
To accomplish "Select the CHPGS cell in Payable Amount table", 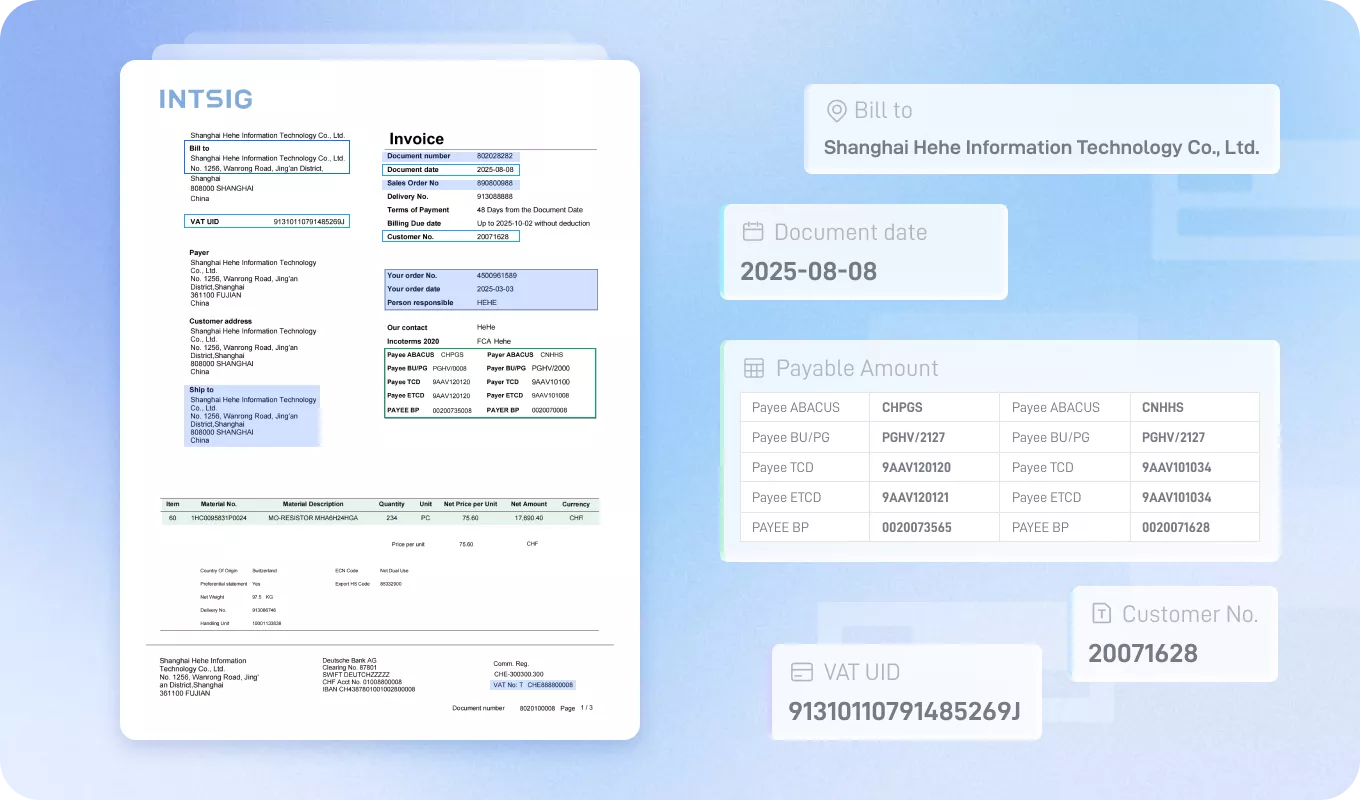I will [902, 407].
